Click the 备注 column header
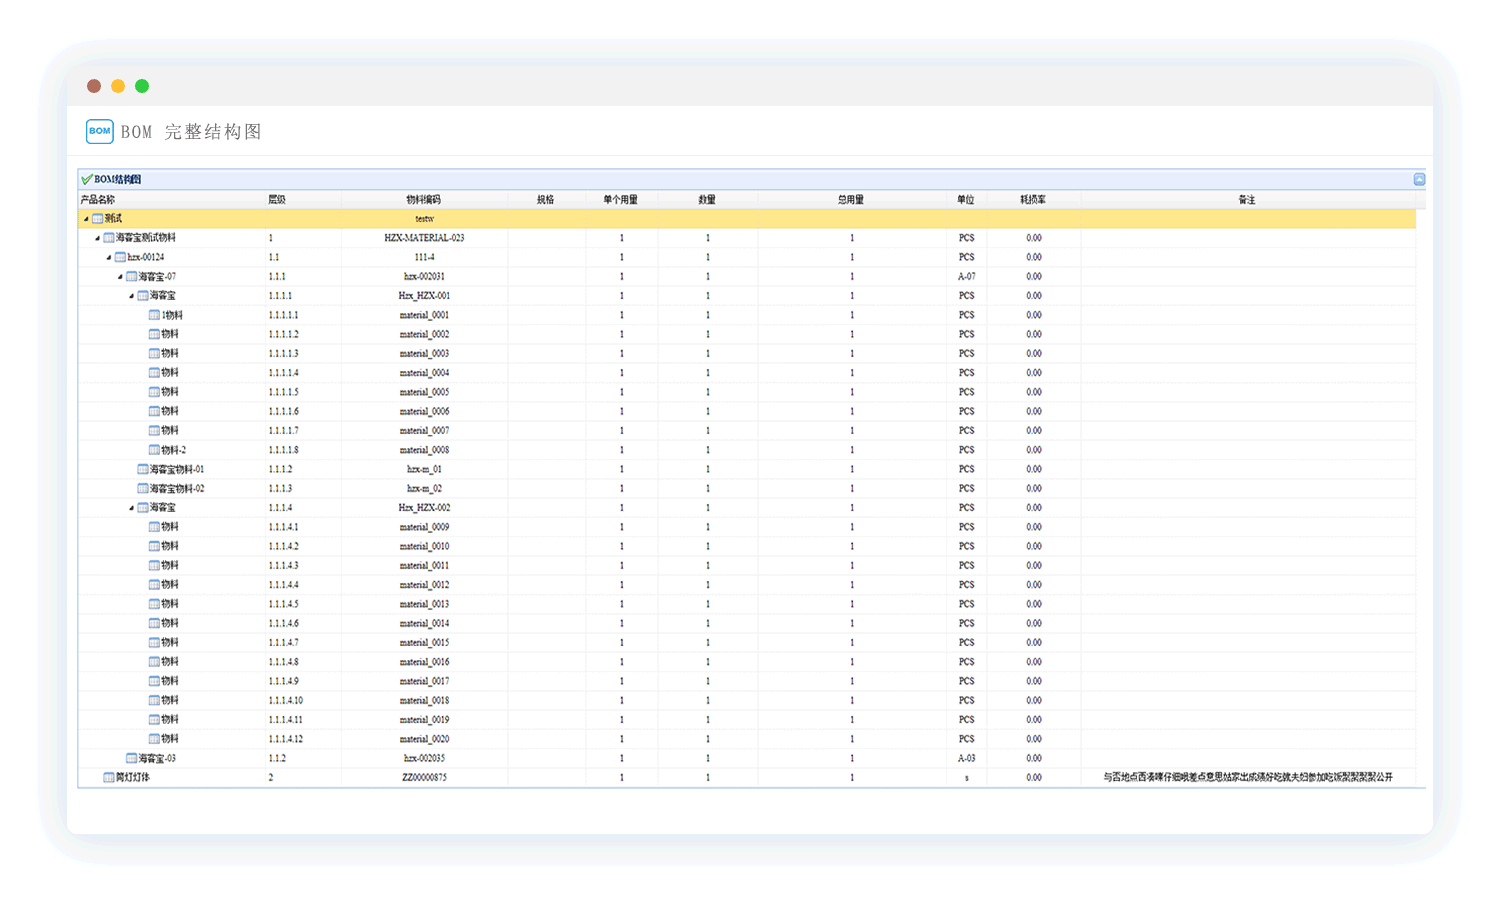Screen dimensions: 1500x900 1246,200
